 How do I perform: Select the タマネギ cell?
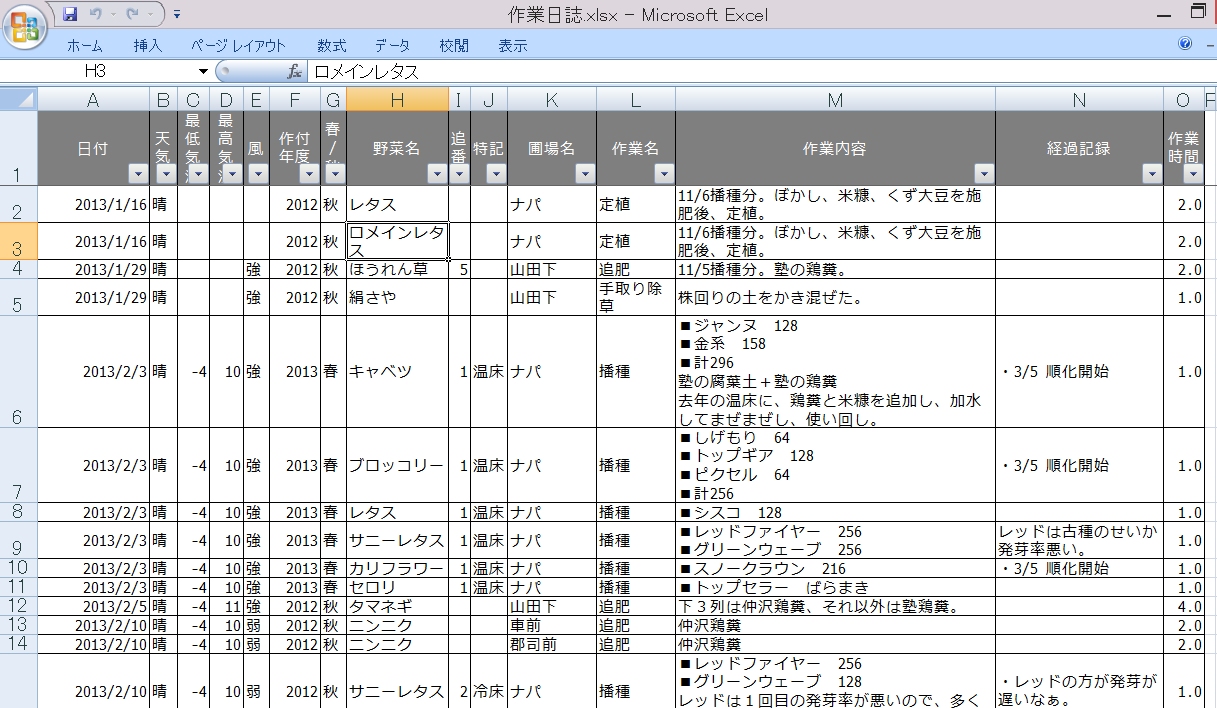coord(398,606)
